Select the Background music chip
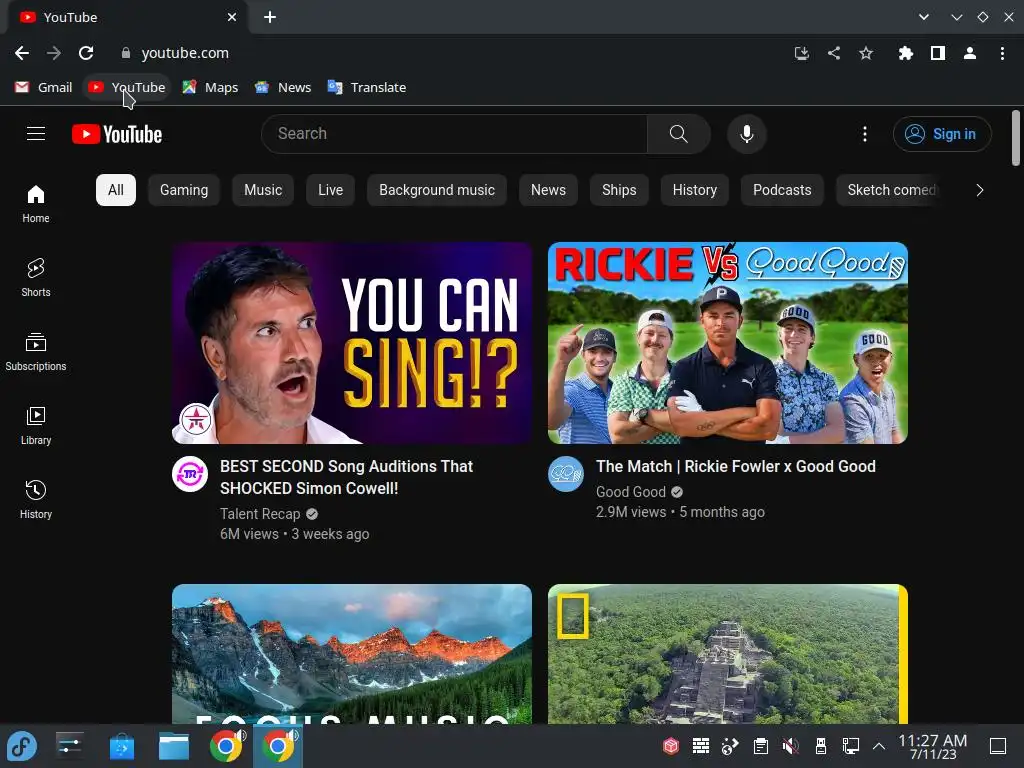The width and height of the screenshot is (1024, 768). 437,190
